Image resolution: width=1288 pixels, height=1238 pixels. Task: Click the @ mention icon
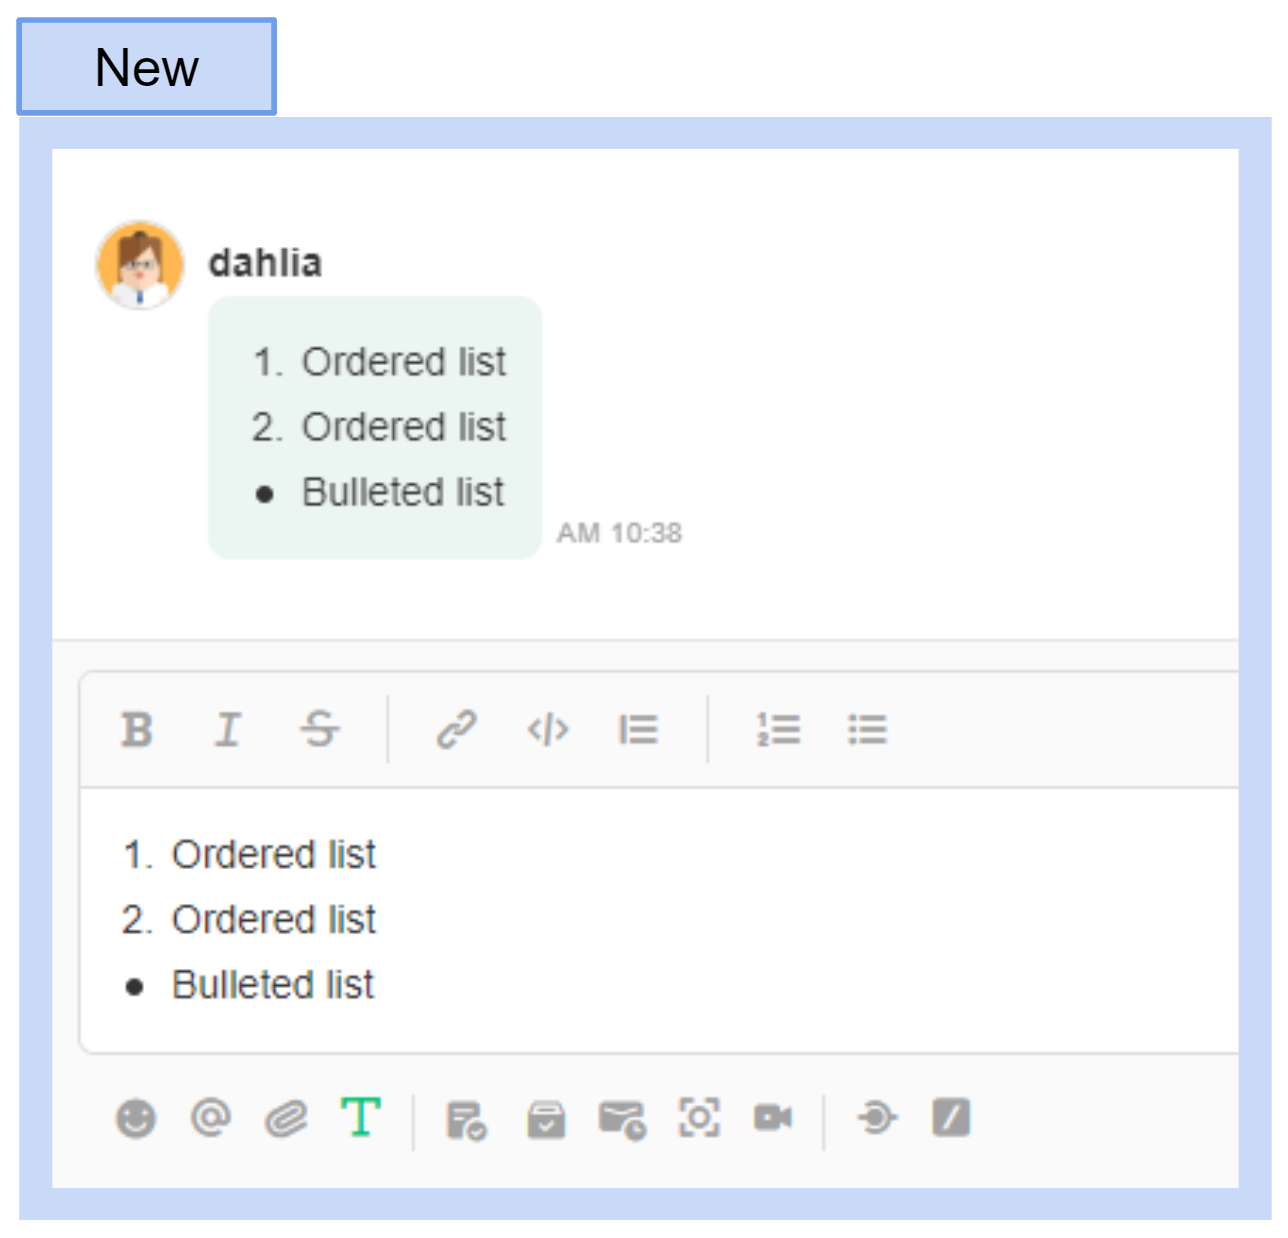pos(210,1117)
